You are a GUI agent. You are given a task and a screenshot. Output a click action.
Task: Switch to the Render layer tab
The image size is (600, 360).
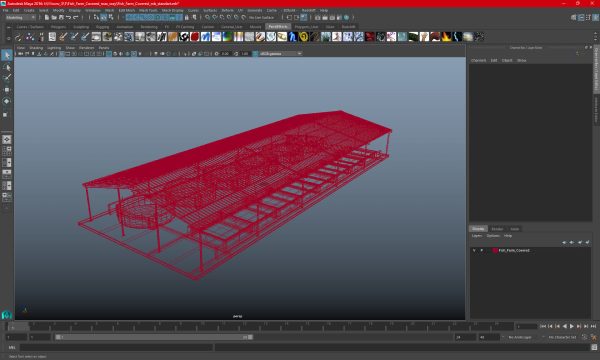[x=497, y=229]
